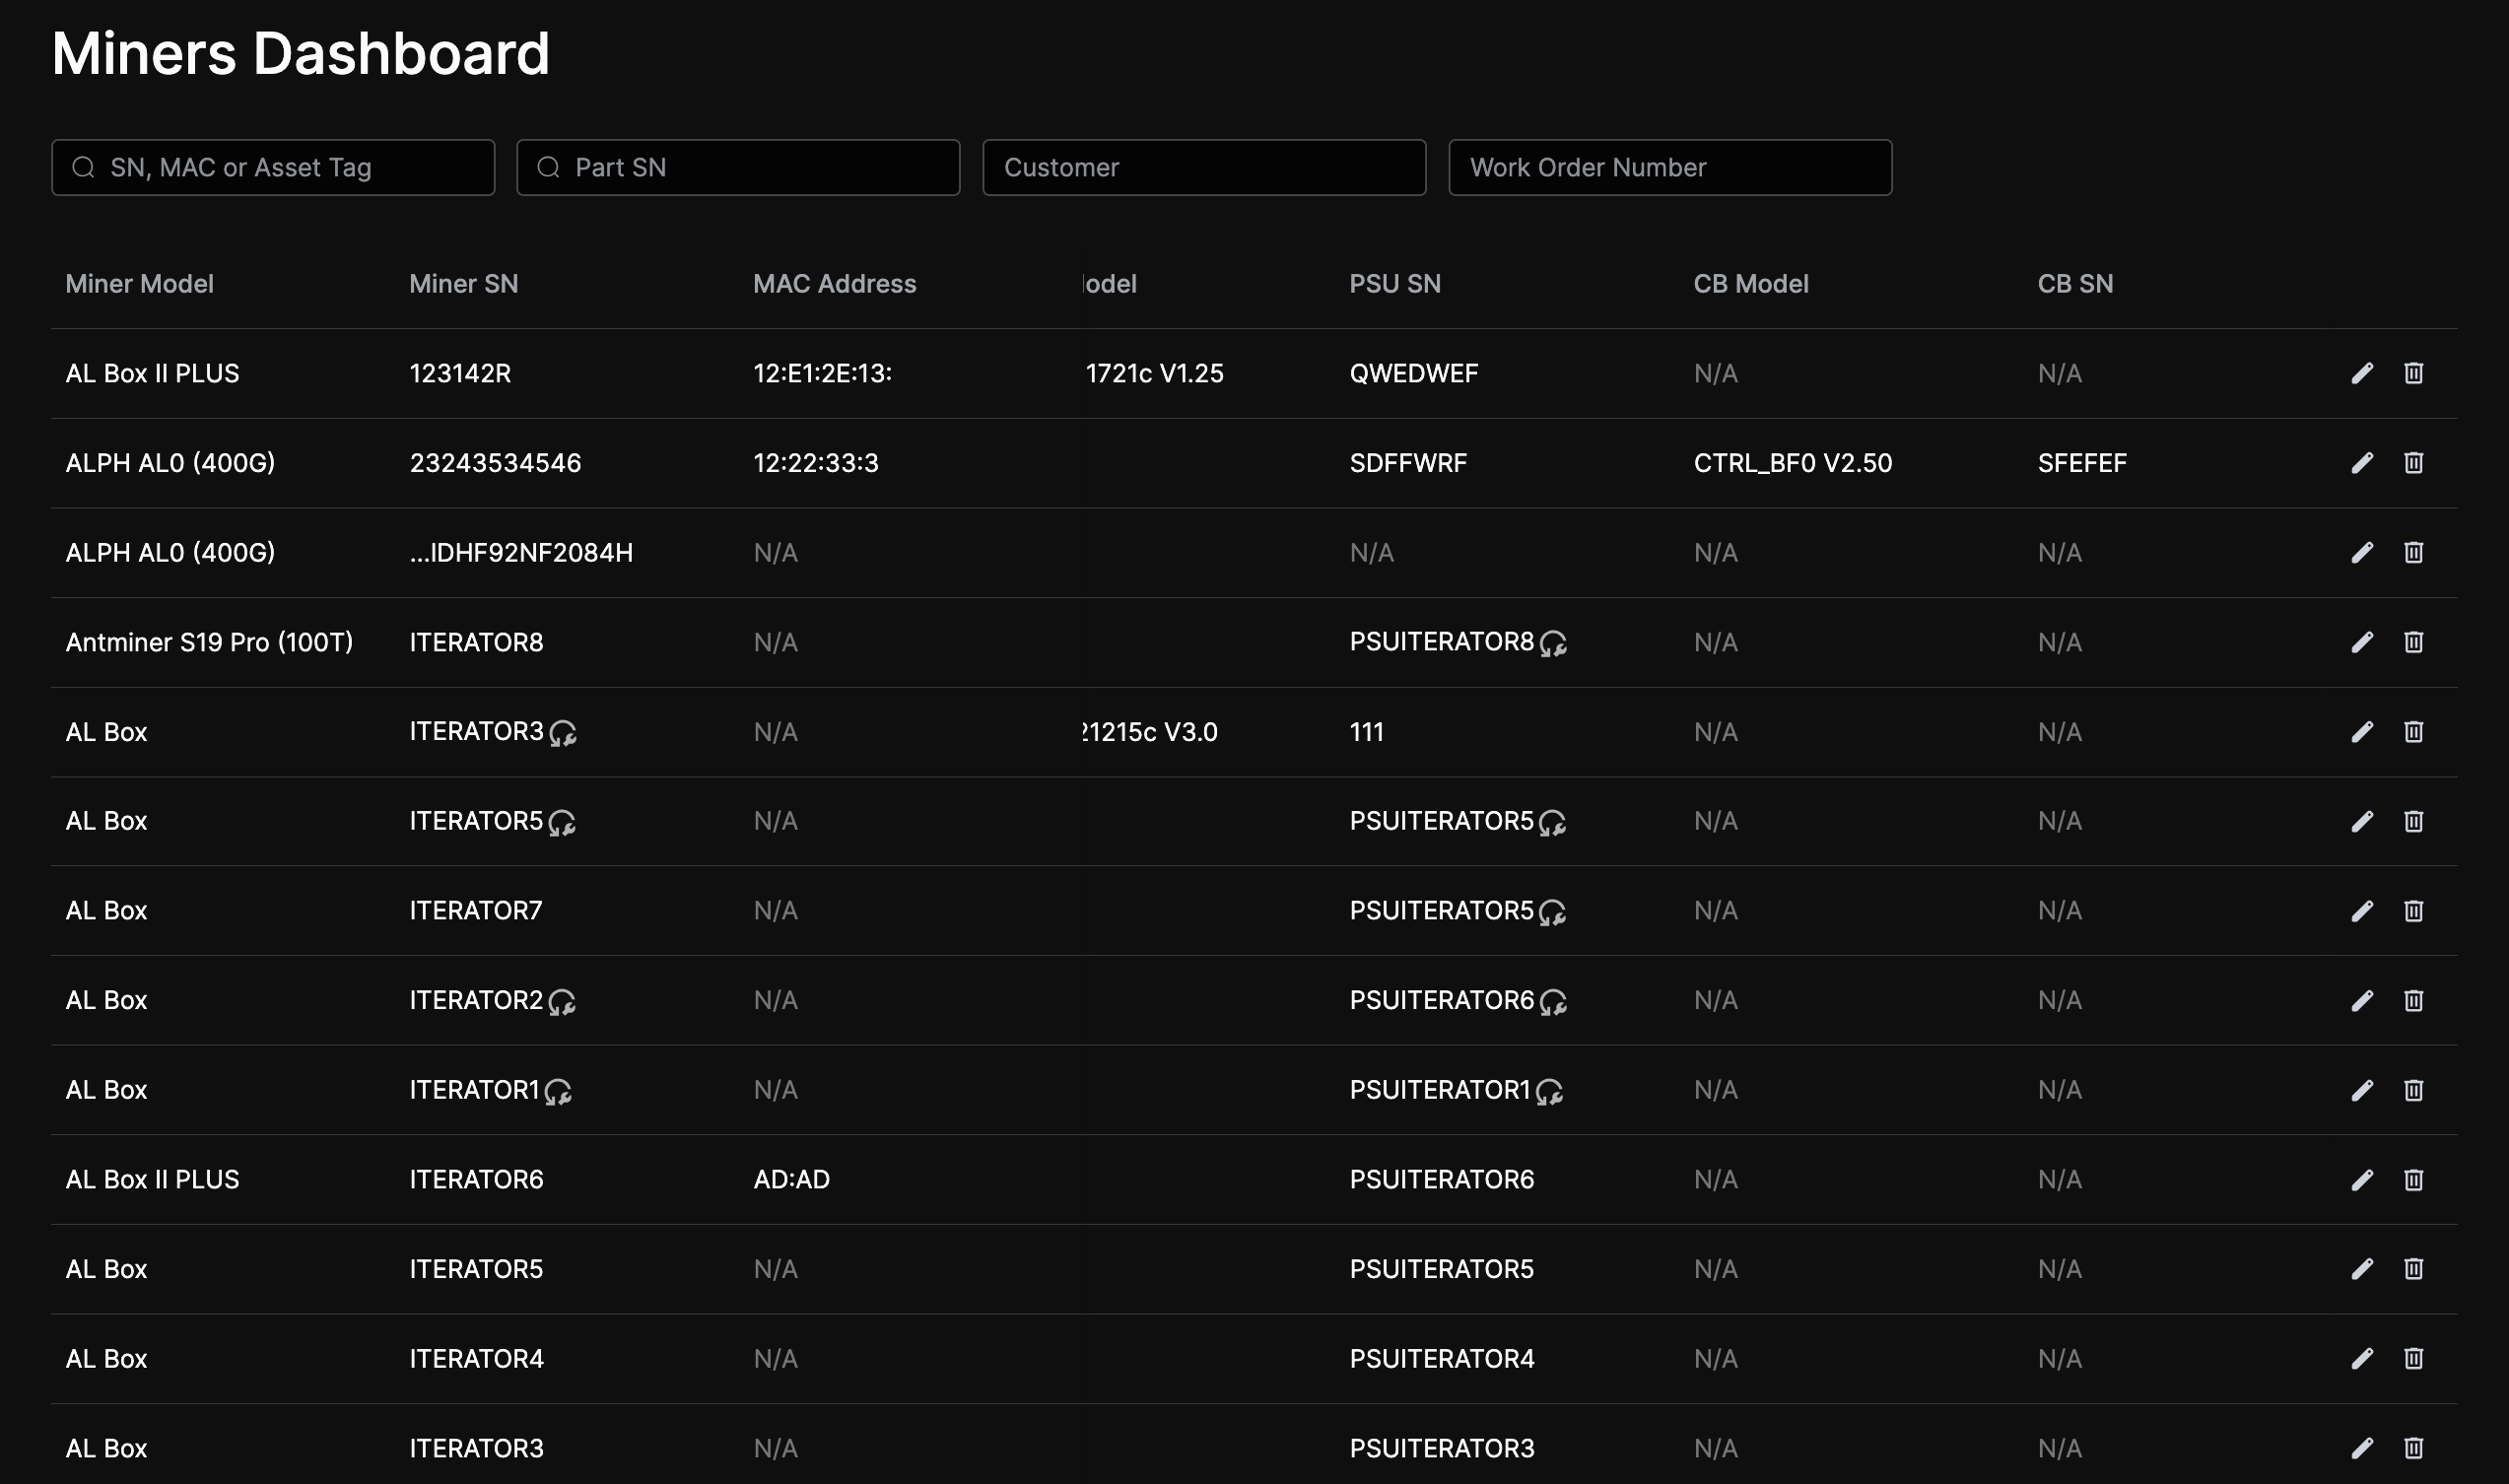This screenshot has height=1484, width=2509.
Task: Edit the ALPH AL0 row ending IDHF92NF2084H
Action: coord(2362,552)
